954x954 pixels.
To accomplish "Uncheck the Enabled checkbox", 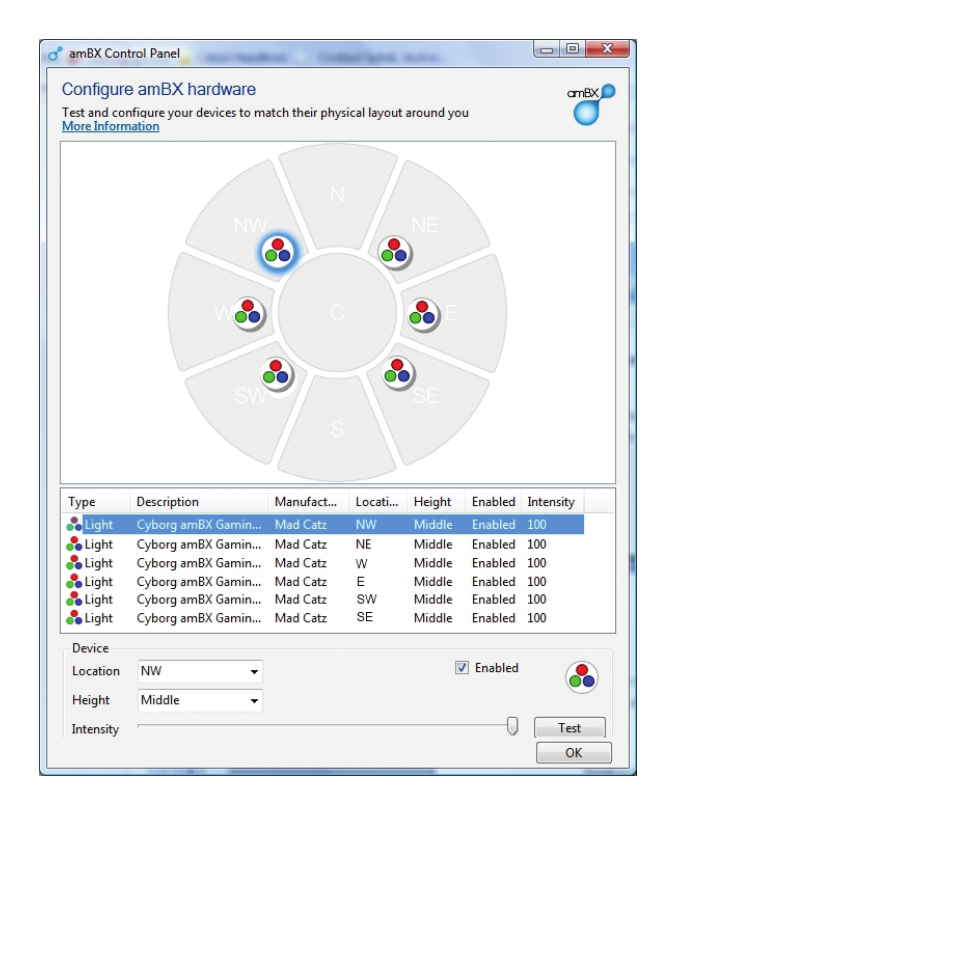I will click(x=462, y=668).
